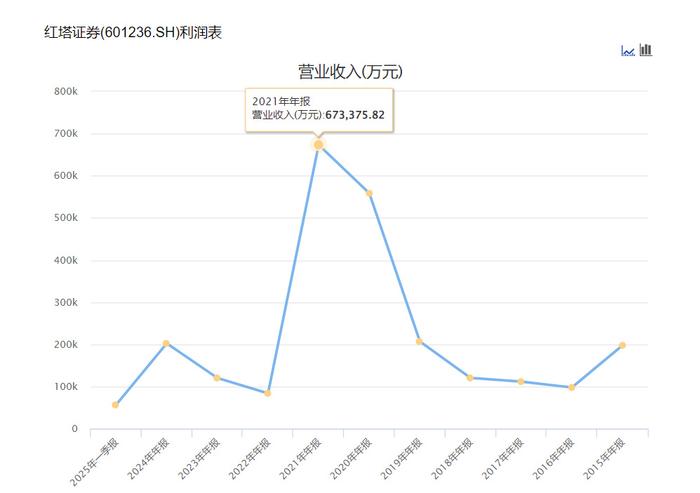
Task: Click the 2024年年报 x-axis label
Action: point(148,459)
